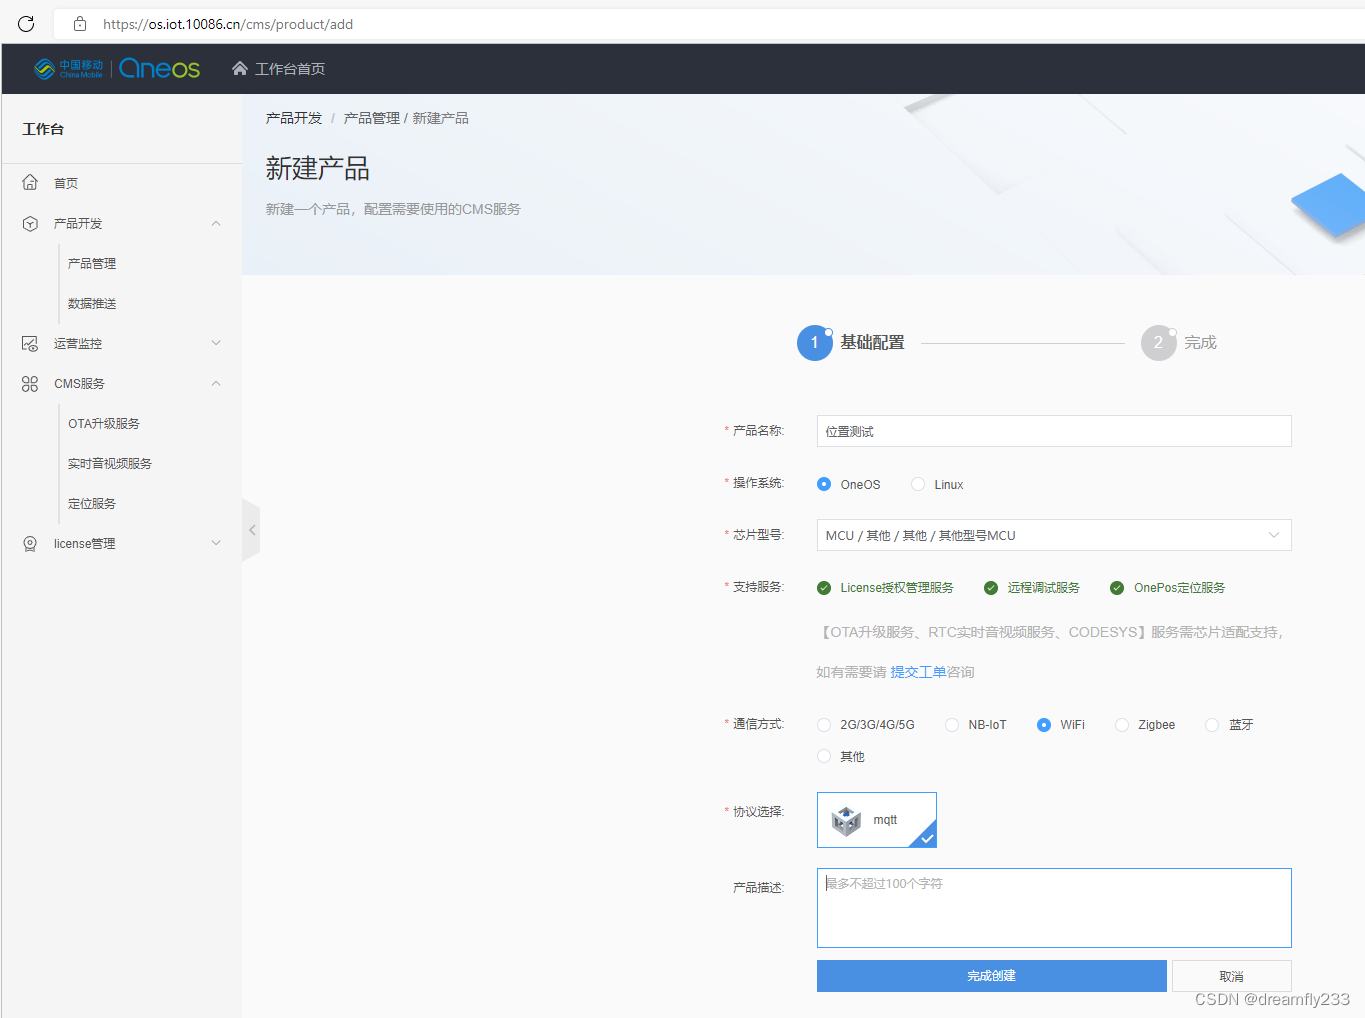Click the 产品描述 text area
Viewport: 1365px width, 1018px height.
pos(1054,908)
